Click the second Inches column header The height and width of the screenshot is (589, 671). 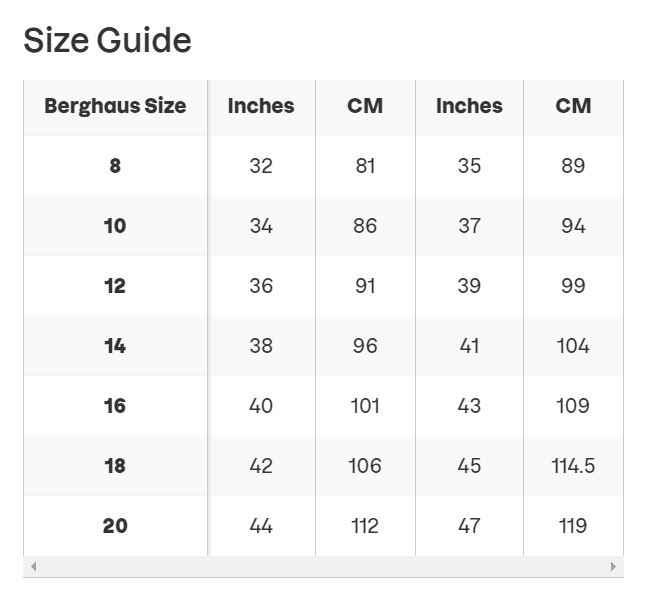[x=469, y=106]
